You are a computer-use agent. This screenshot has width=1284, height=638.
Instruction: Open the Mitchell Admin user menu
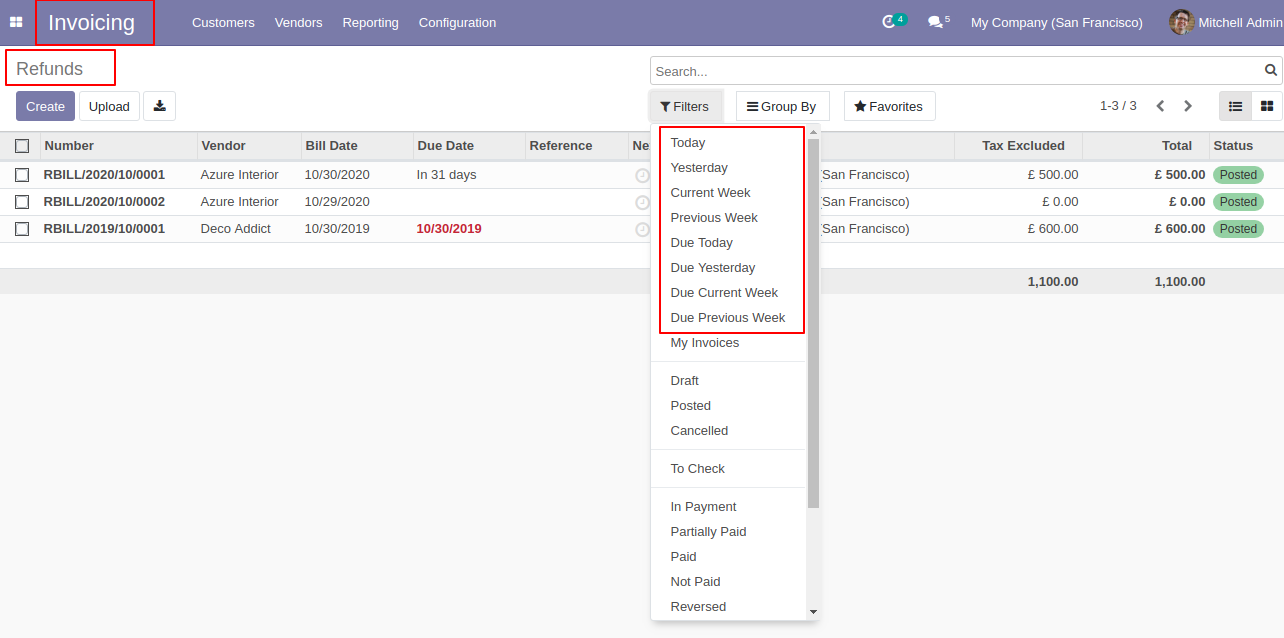(1226, 22)
